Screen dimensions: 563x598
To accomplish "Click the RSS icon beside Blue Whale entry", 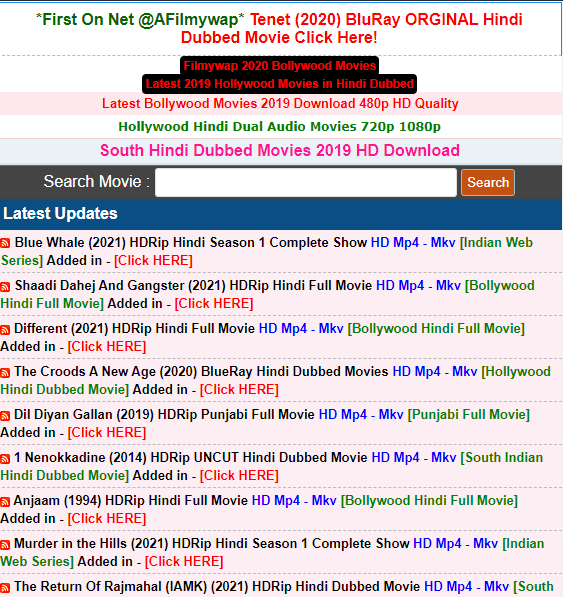I will (x=5, y=243).
